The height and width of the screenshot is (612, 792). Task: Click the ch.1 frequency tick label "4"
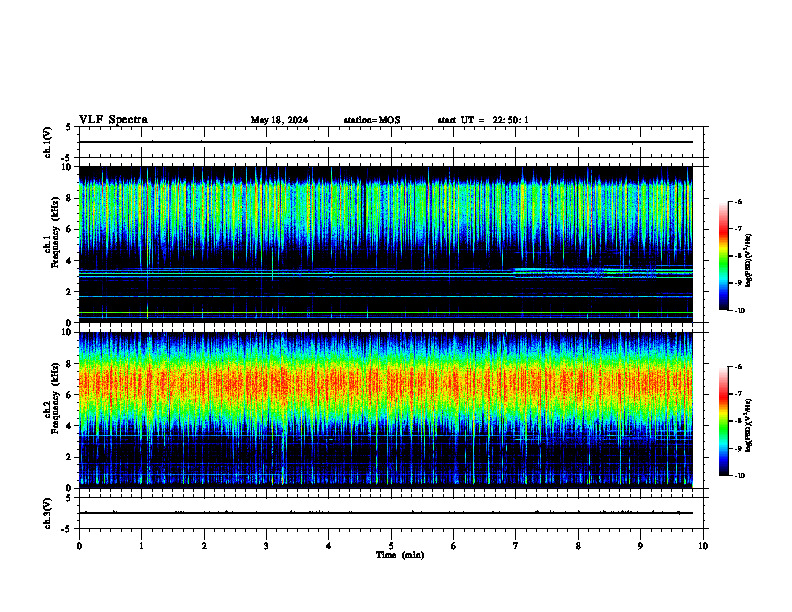pos(70,261)
